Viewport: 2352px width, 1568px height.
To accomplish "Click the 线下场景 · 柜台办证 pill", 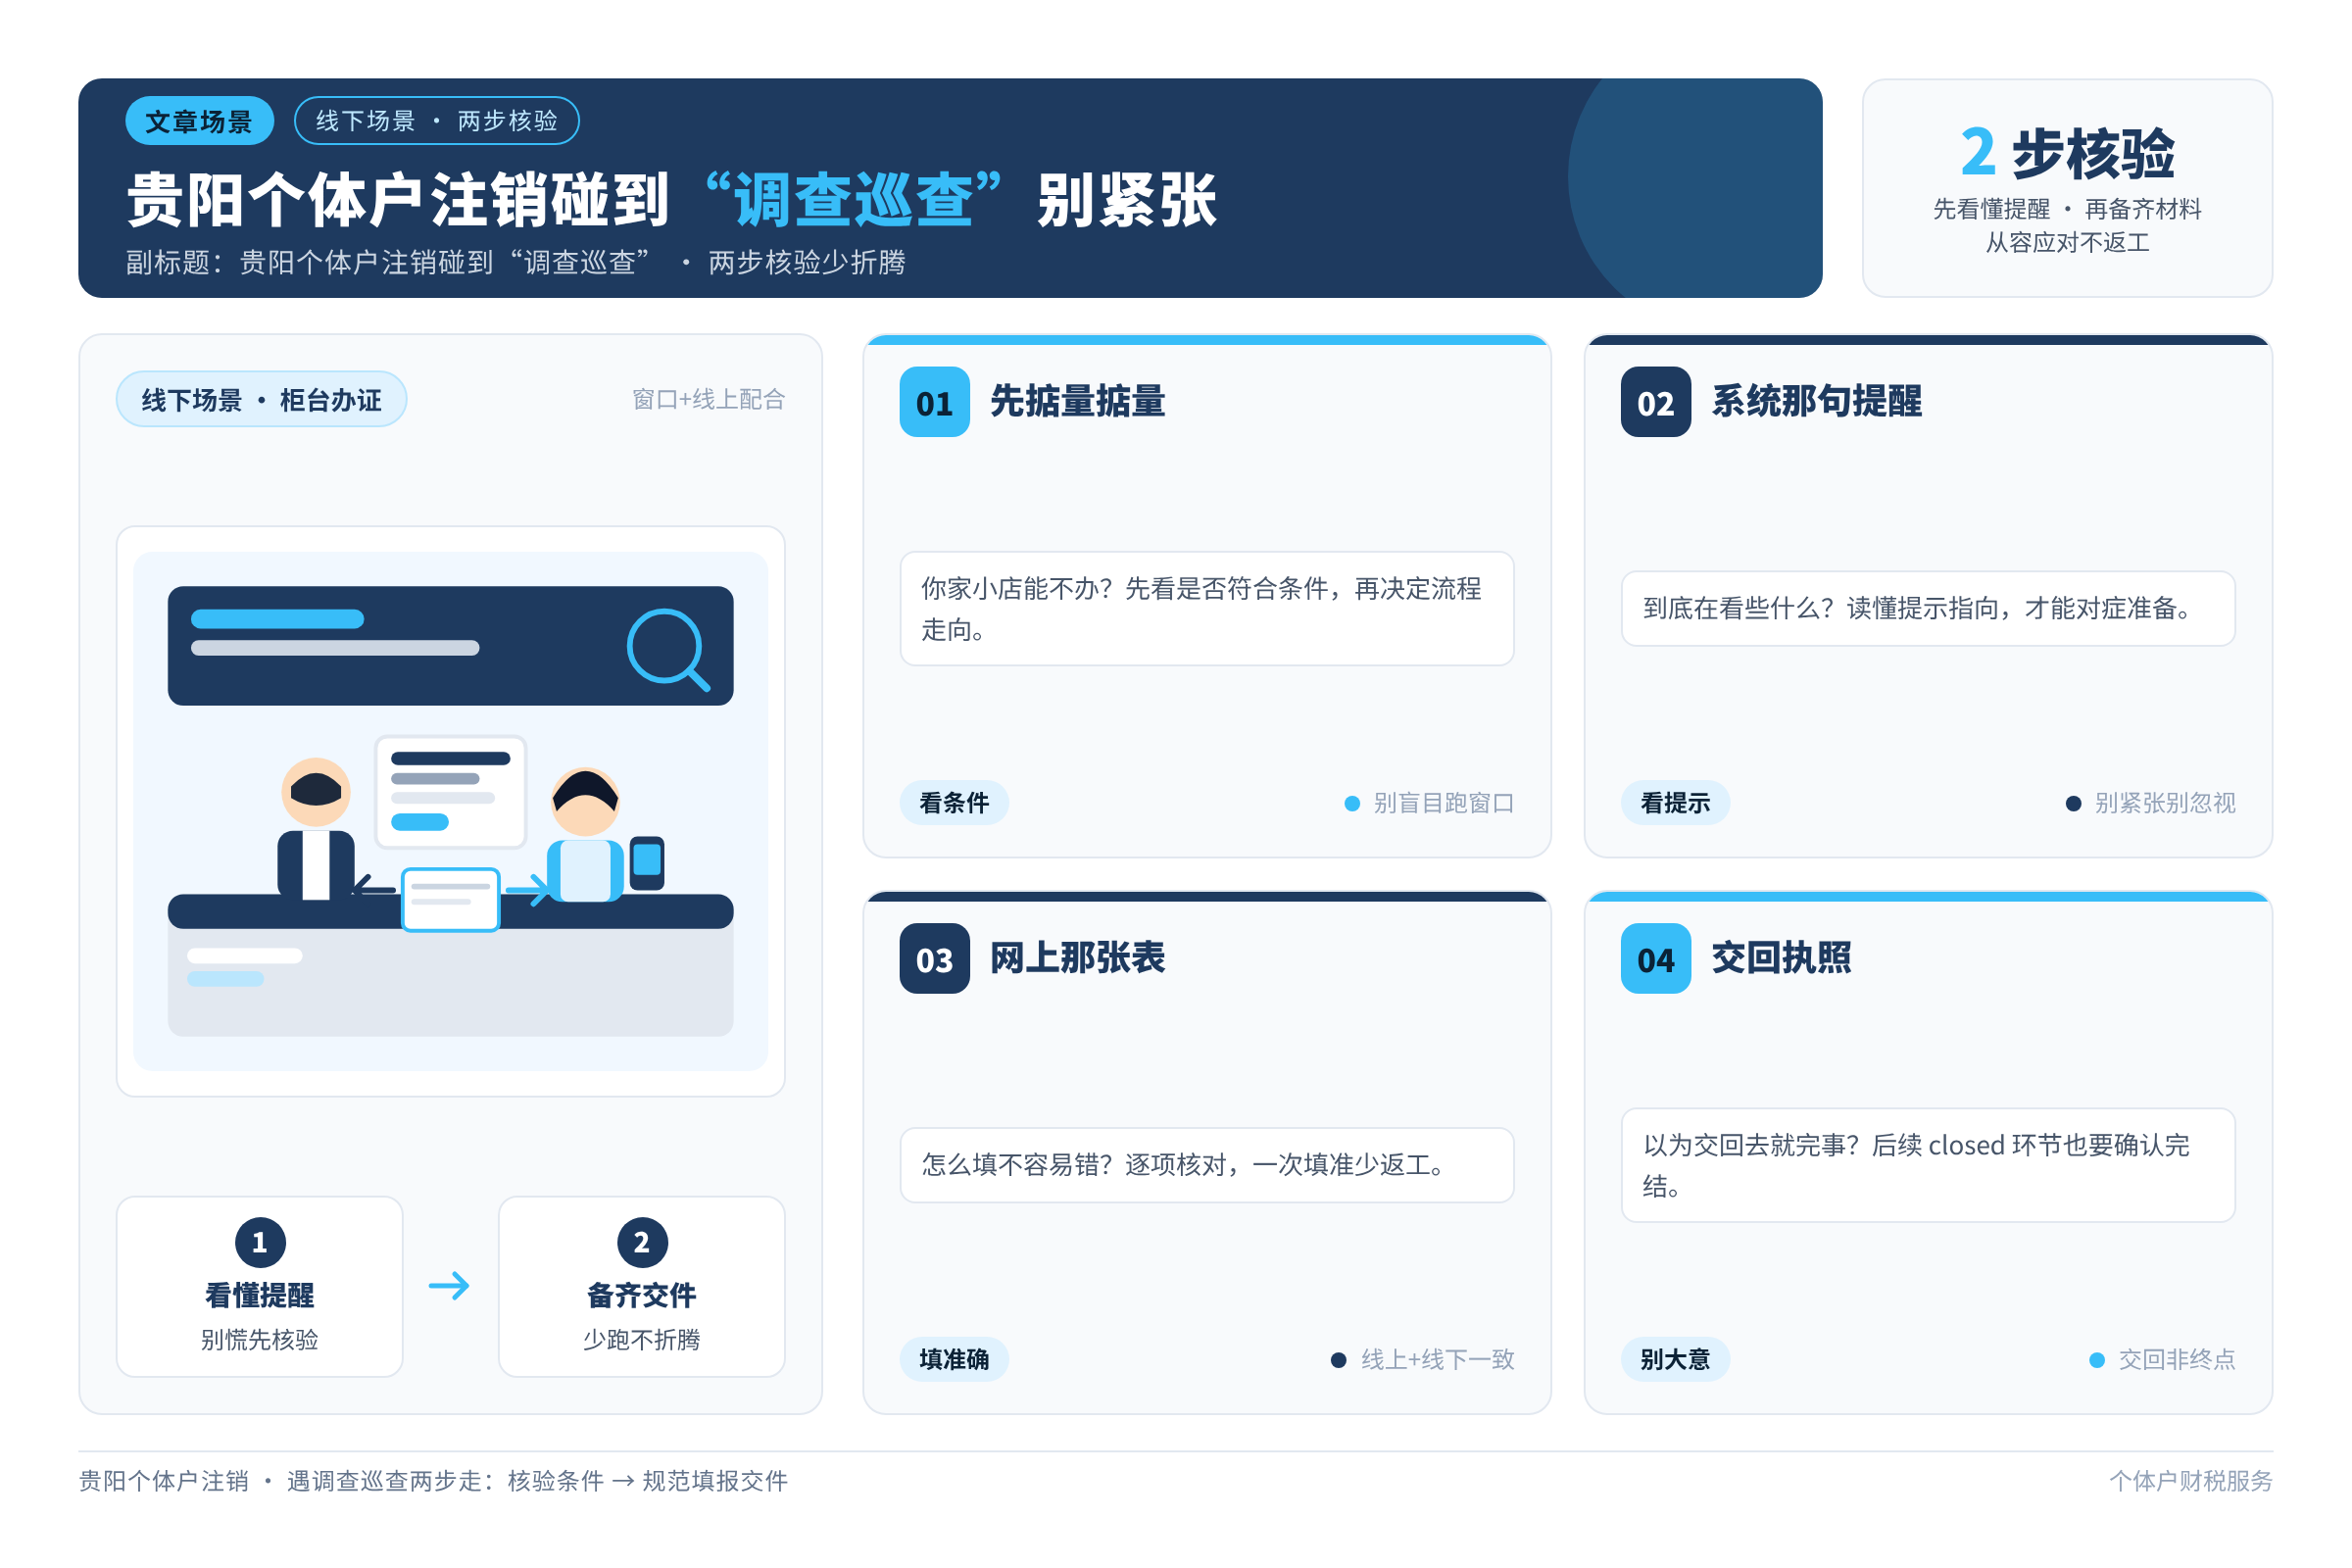I will tap(261, 399).
